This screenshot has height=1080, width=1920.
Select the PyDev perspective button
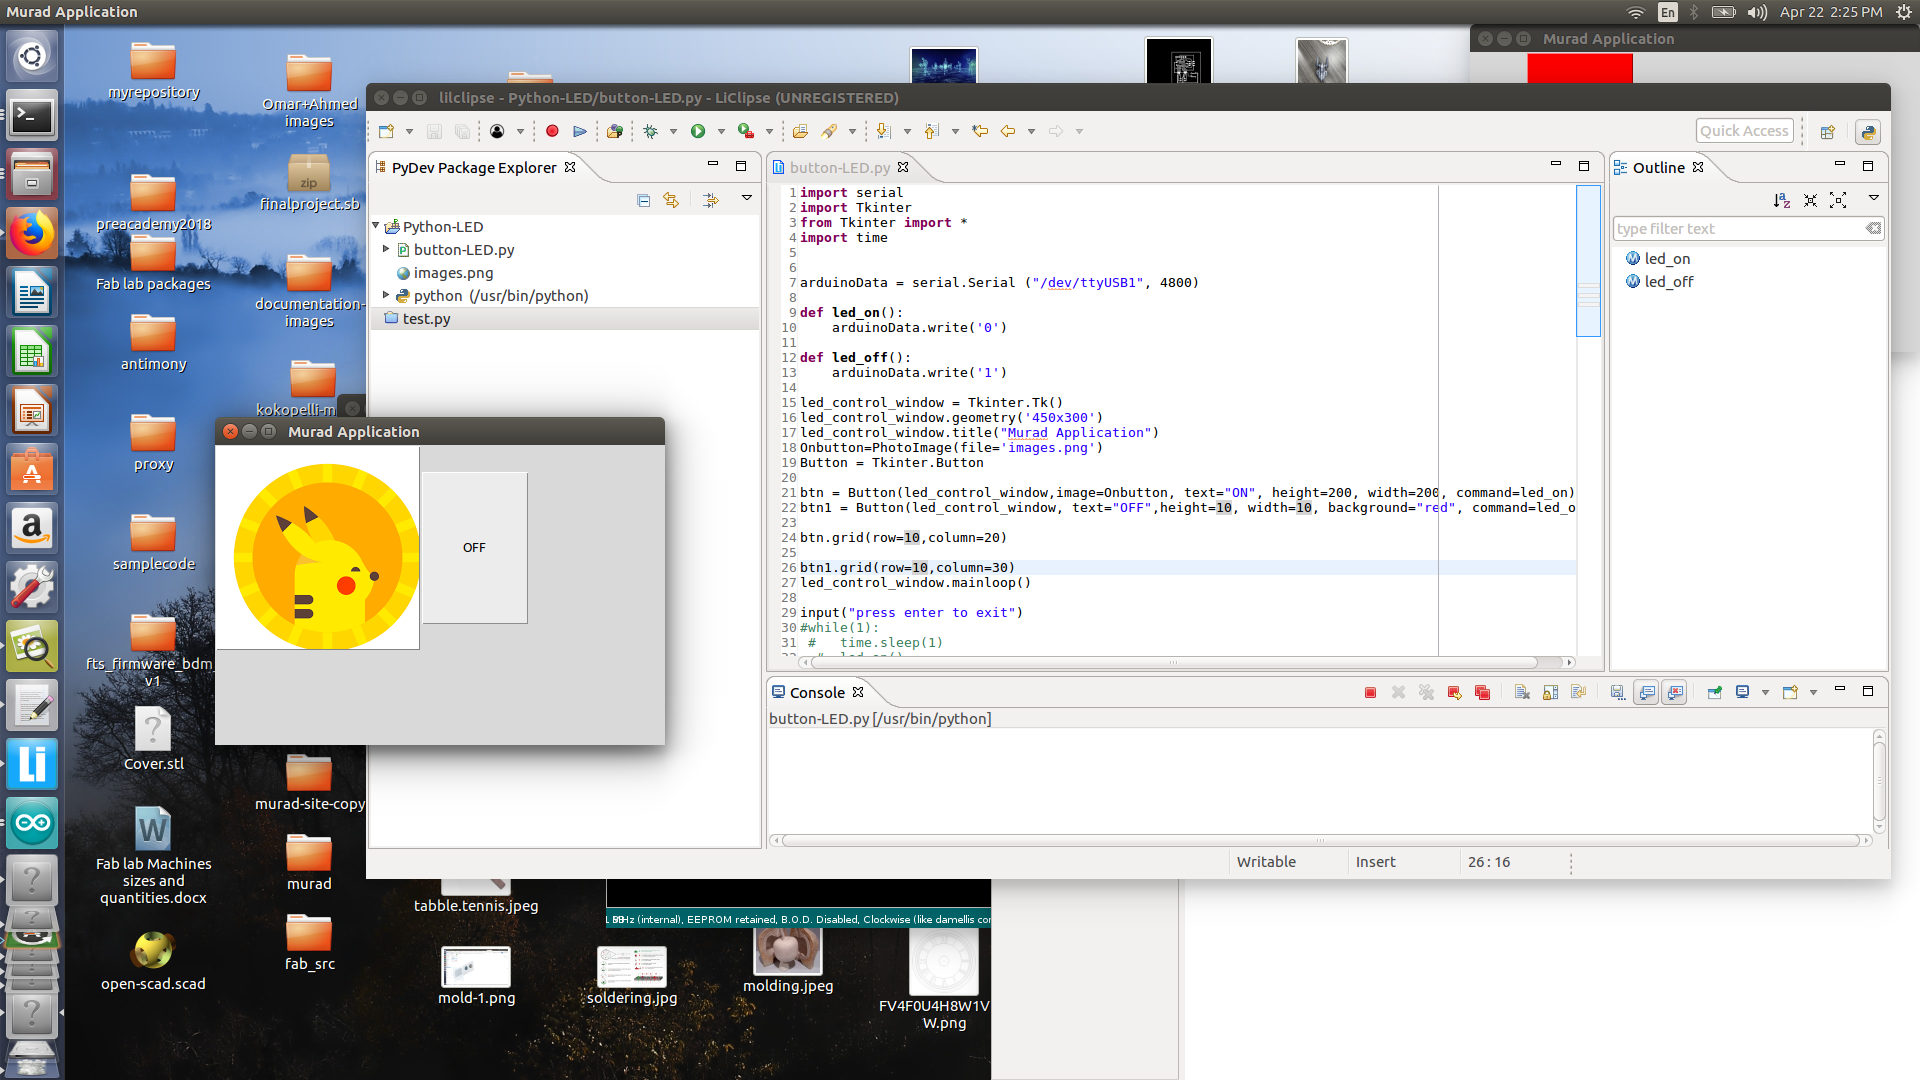pyautogui.click(x=1868, y=131)
